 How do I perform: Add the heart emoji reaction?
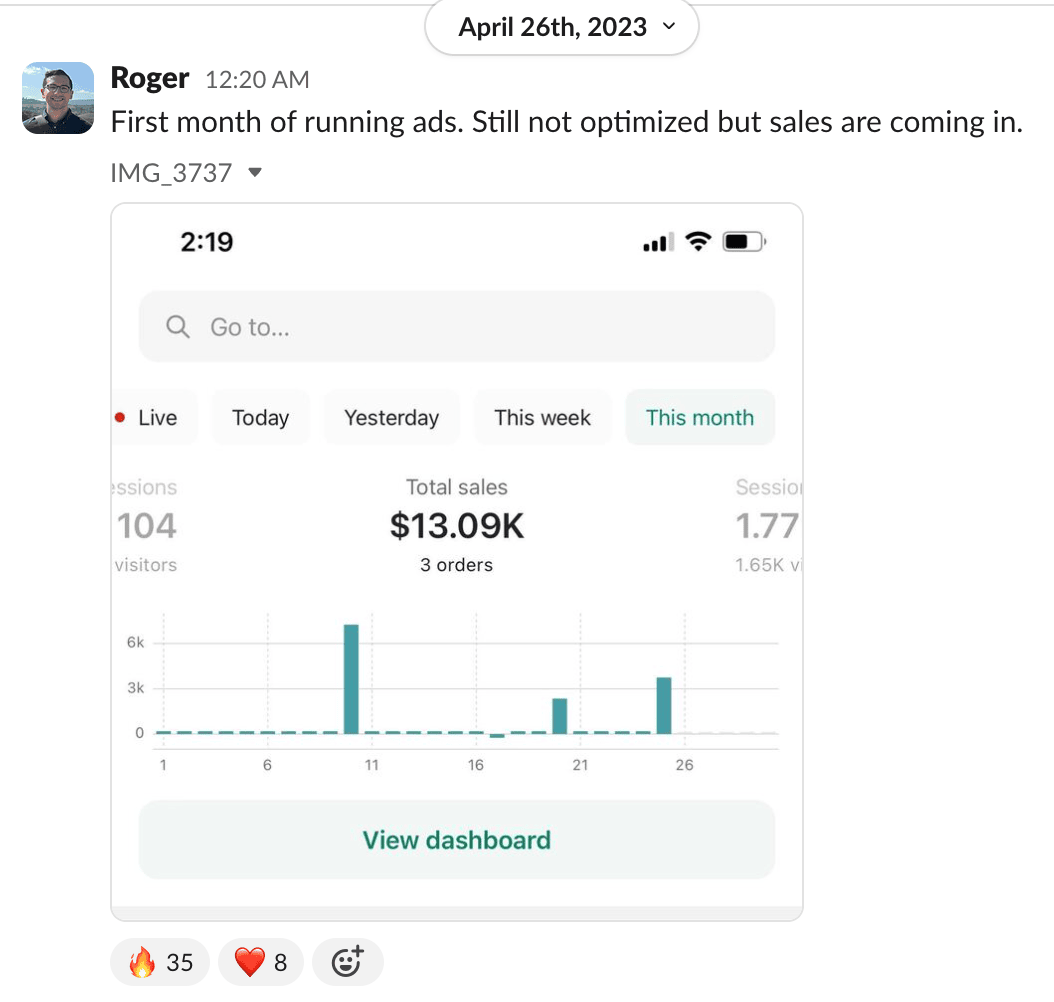click(260, 963)
